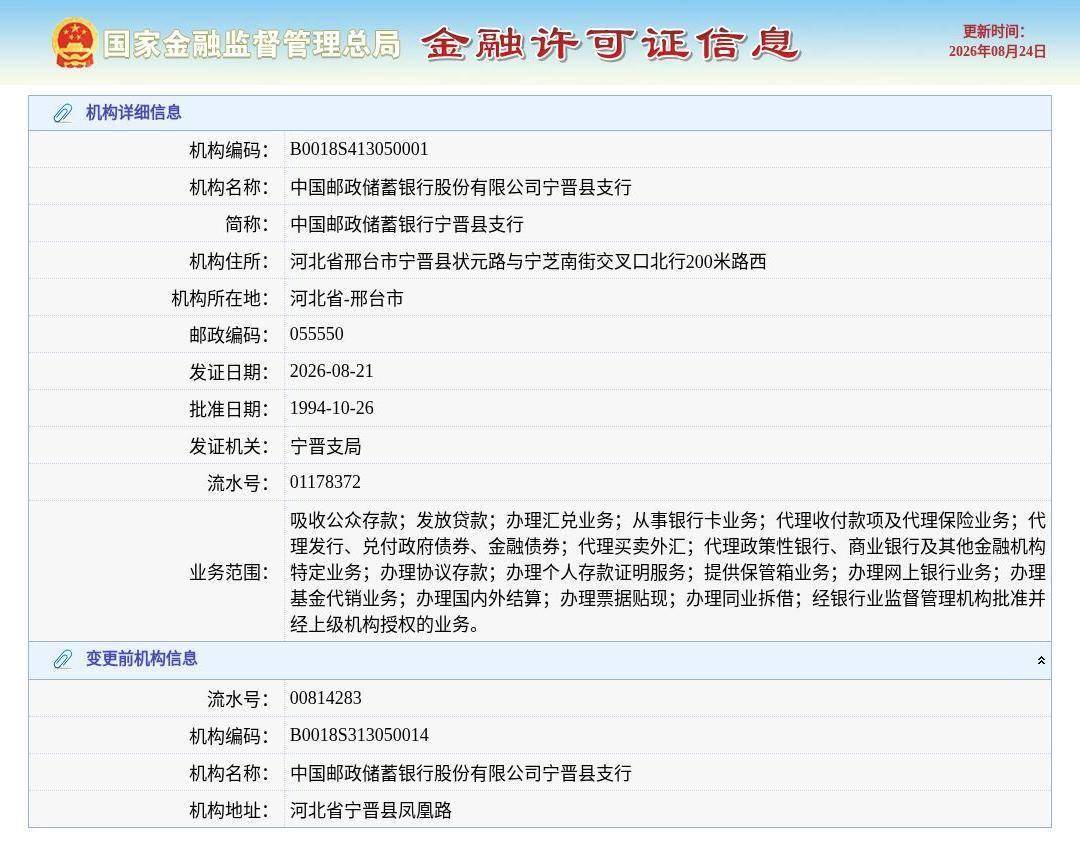Click the national emblem logo

(74, 43)
